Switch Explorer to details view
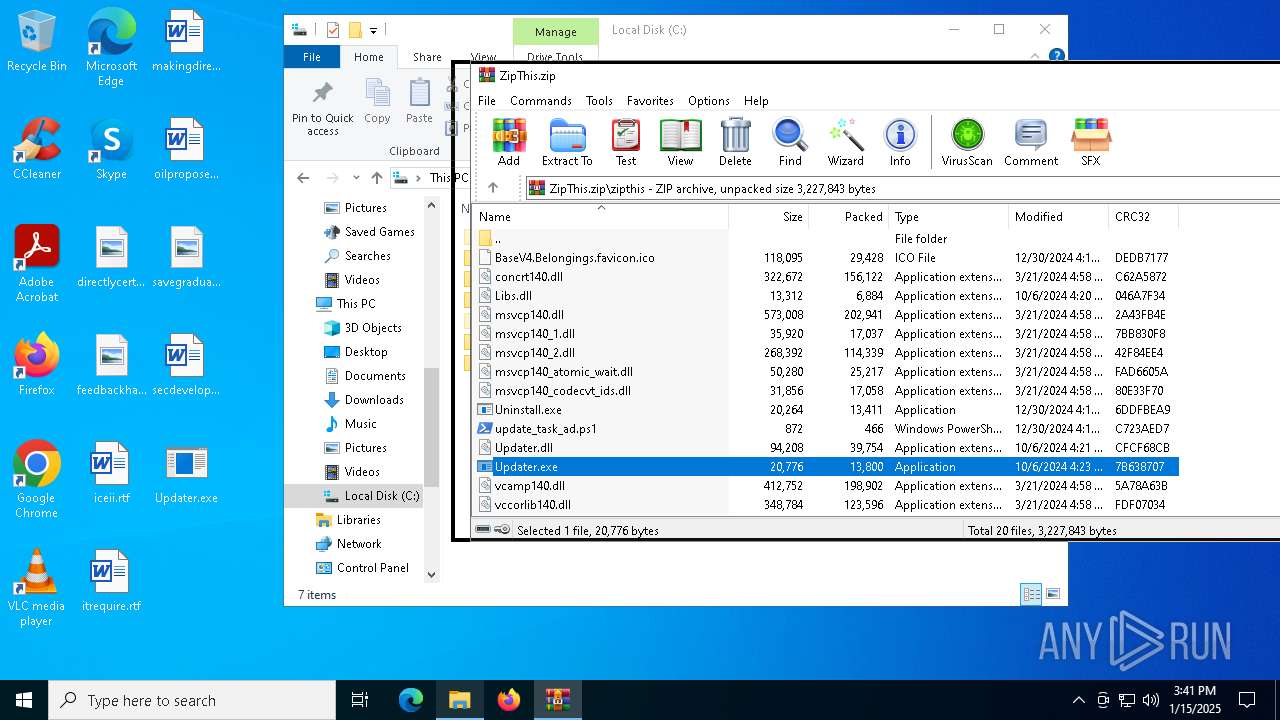This screenshot has width=1280, height=720. (x=1031, y=594)
